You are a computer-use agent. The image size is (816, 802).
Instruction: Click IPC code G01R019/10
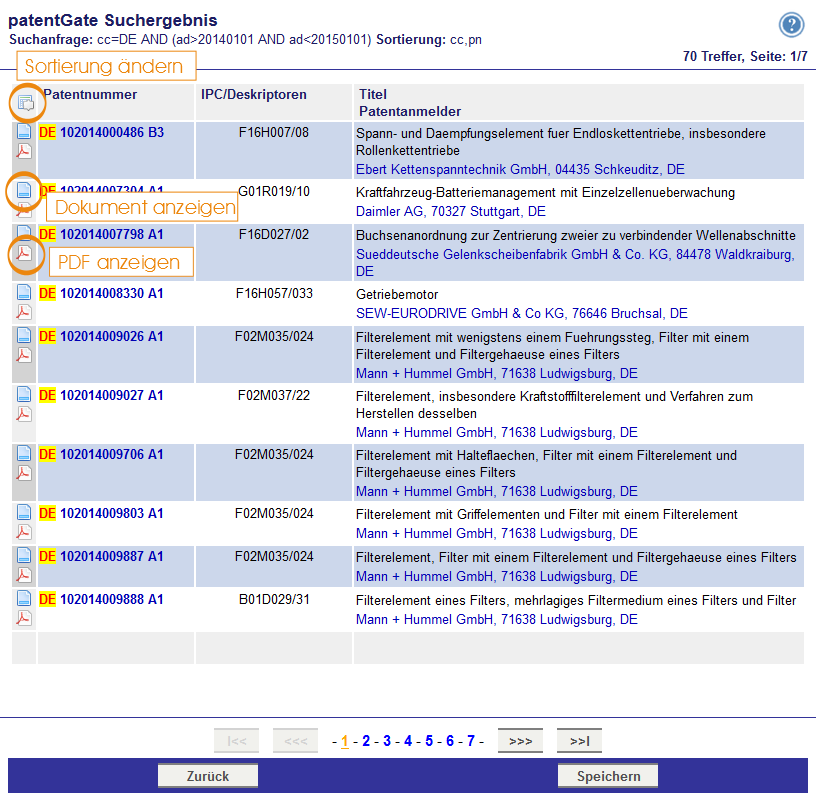pyautogui.click(x=274, y=192)
